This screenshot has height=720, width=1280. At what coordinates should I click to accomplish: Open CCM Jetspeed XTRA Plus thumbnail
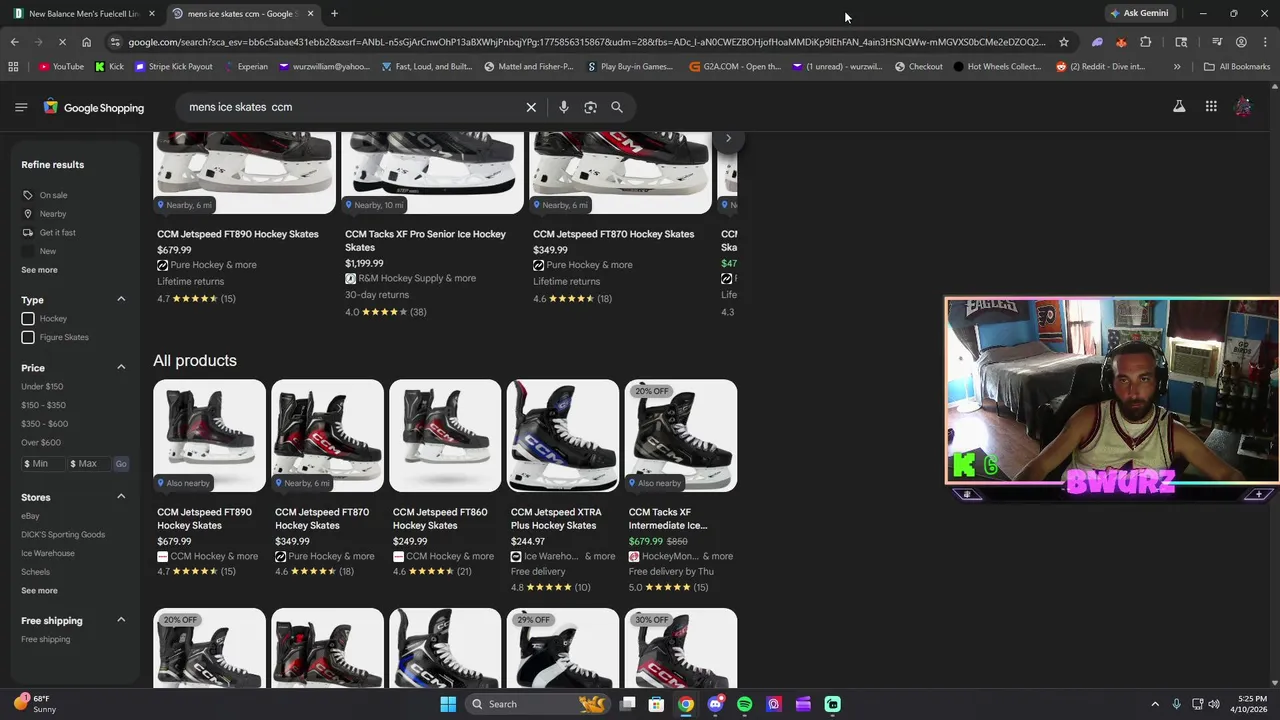[563, 436]
